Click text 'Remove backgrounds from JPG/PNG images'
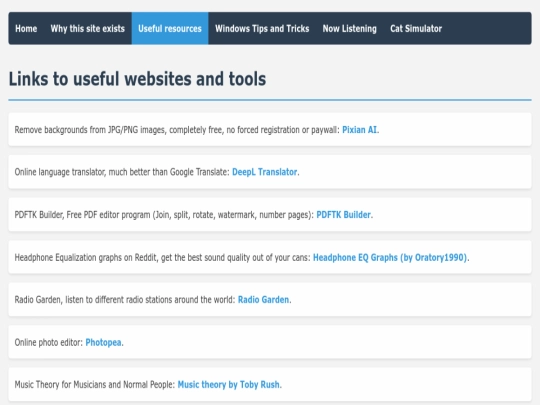The height and width of the screenshot is (405, 540). click(x=90, y=130)
